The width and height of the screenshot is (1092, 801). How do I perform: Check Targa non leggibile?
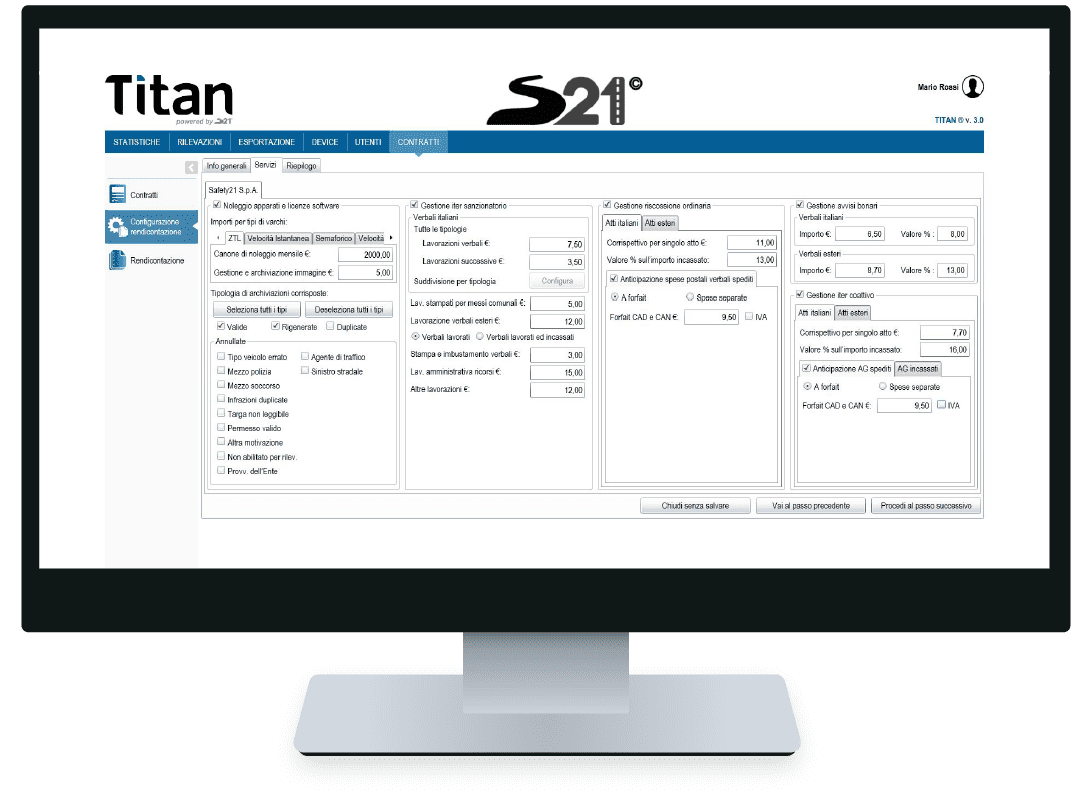[221, 413]
